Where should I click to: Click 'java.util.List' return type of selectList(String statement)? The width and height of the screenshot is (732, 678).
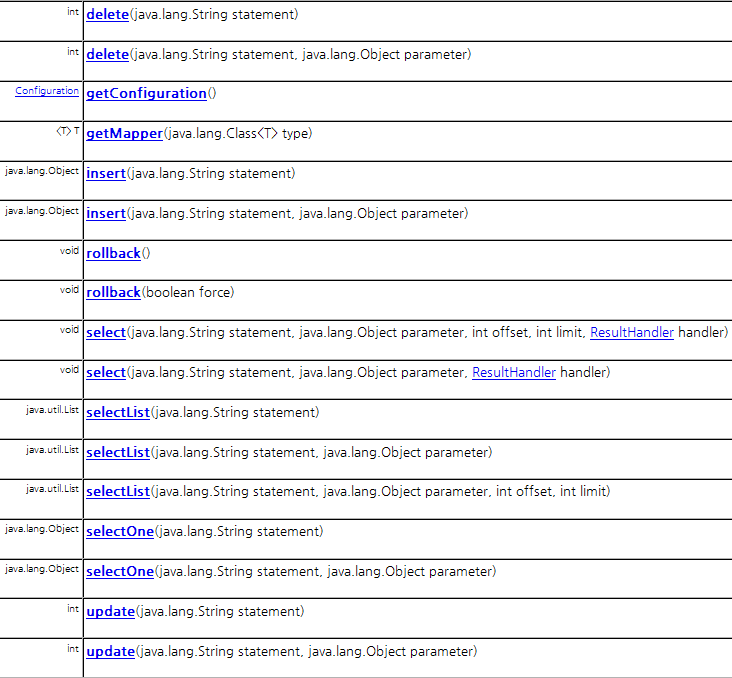click(x=52, y=410)
